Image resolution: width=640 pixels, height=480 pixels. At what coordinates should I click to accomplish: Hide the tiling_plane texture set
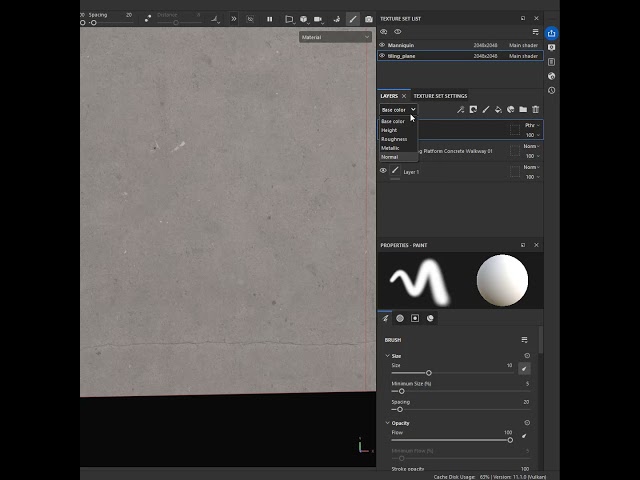point(382,56)
